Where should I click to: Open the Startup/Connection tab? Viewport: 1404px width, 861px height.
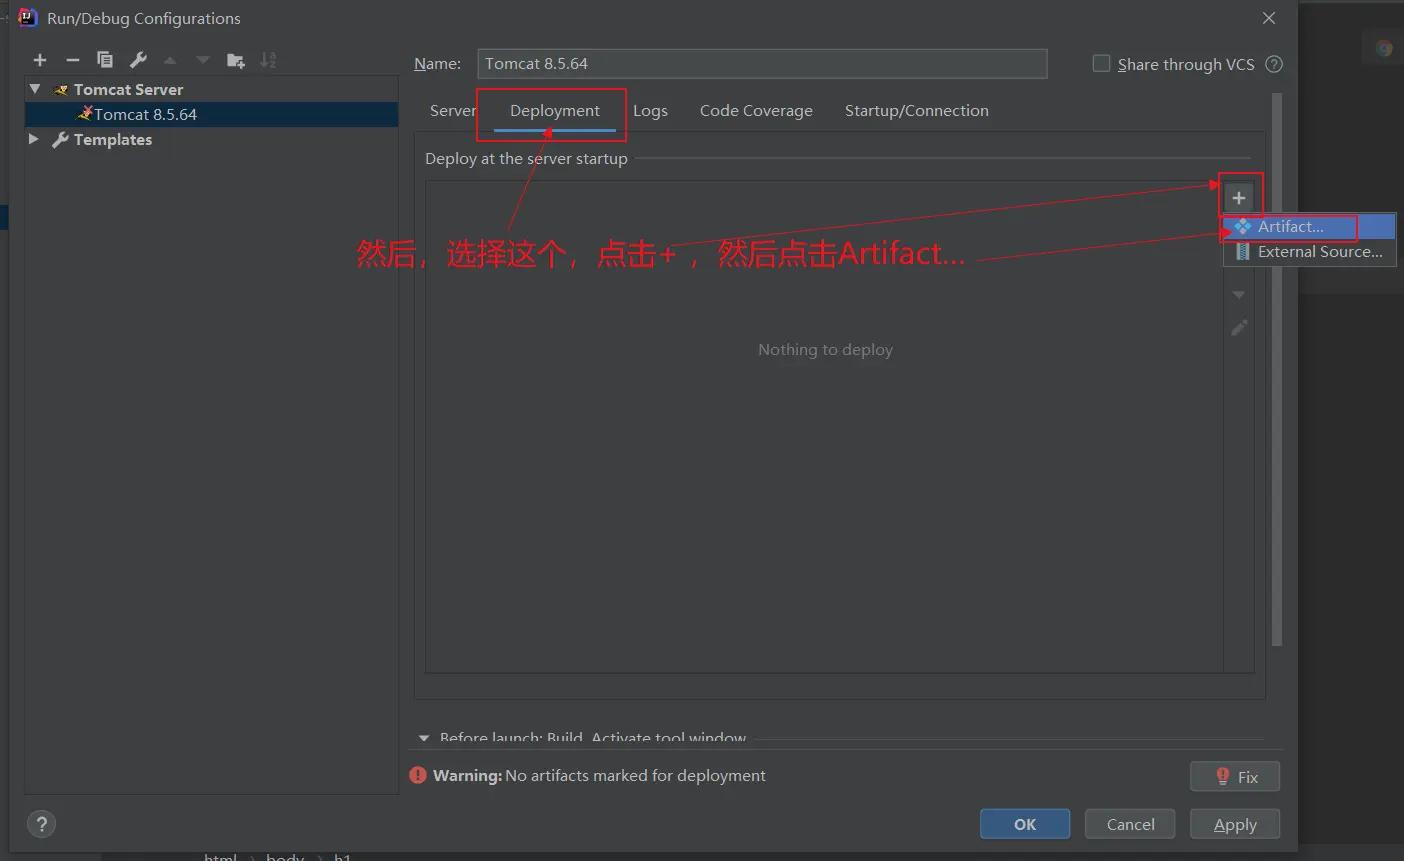point(917,111)
